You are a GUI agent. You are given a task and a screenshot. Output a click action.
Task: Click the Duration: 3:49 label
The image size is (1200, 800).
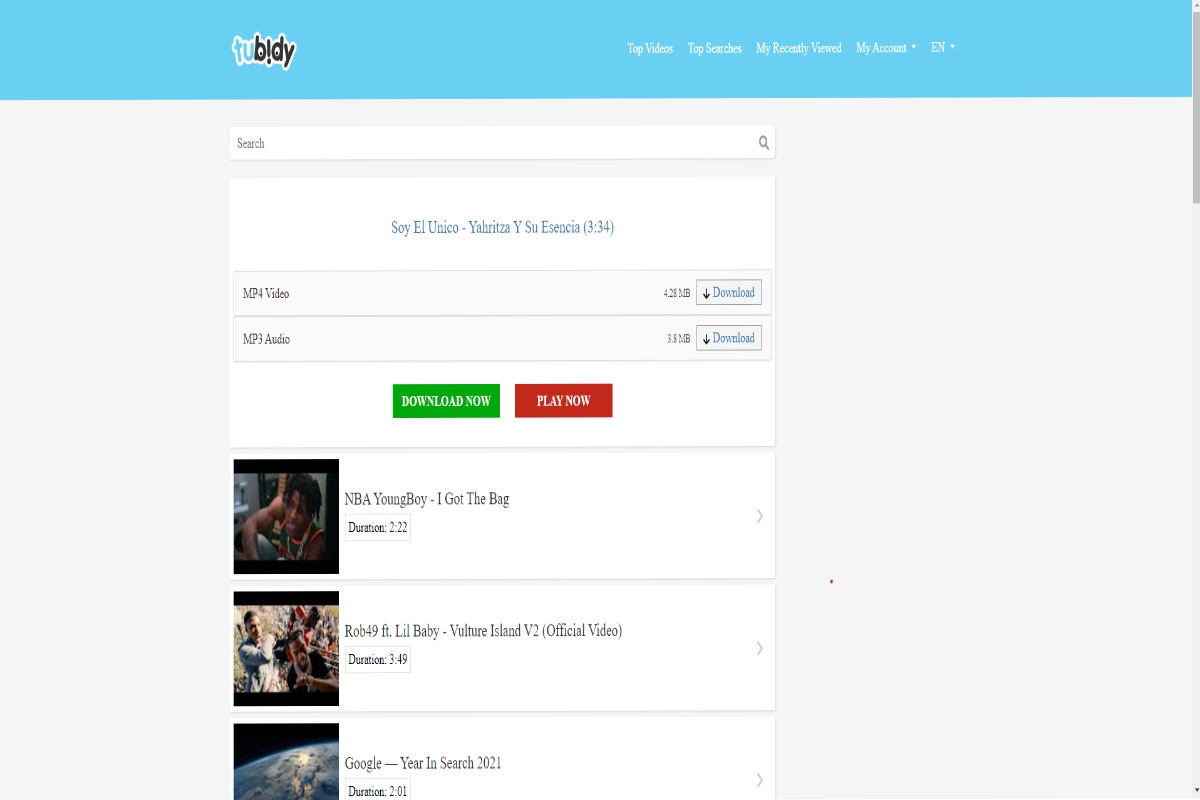[x=378, y=659]
